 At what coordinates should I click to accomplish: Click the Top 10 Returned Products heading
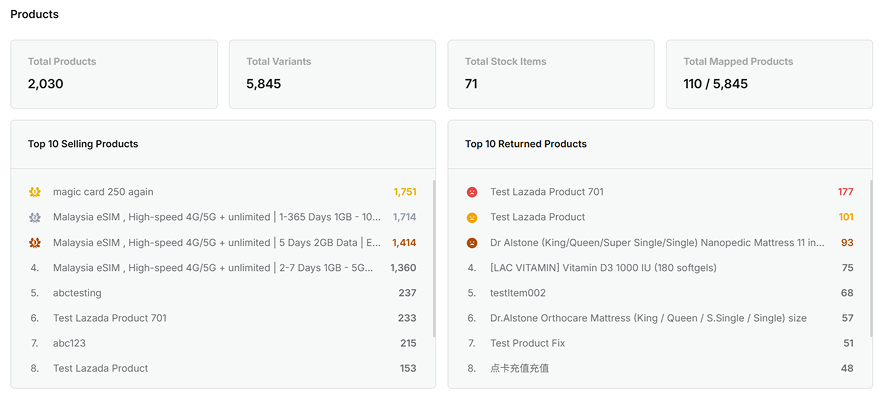pos(526,144)
